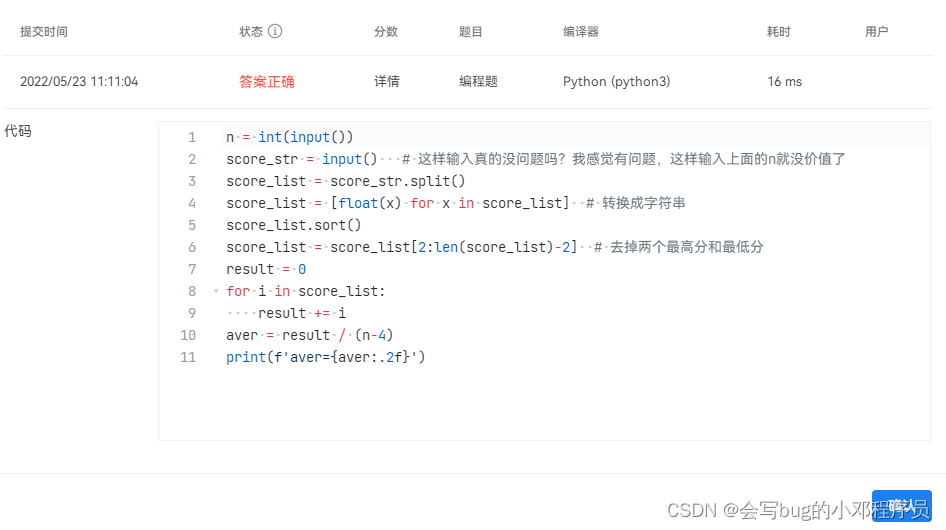Viewport: 946px width, 530px height.
Task: Click the 编程题 problem type cell
Action: [478, 81]
